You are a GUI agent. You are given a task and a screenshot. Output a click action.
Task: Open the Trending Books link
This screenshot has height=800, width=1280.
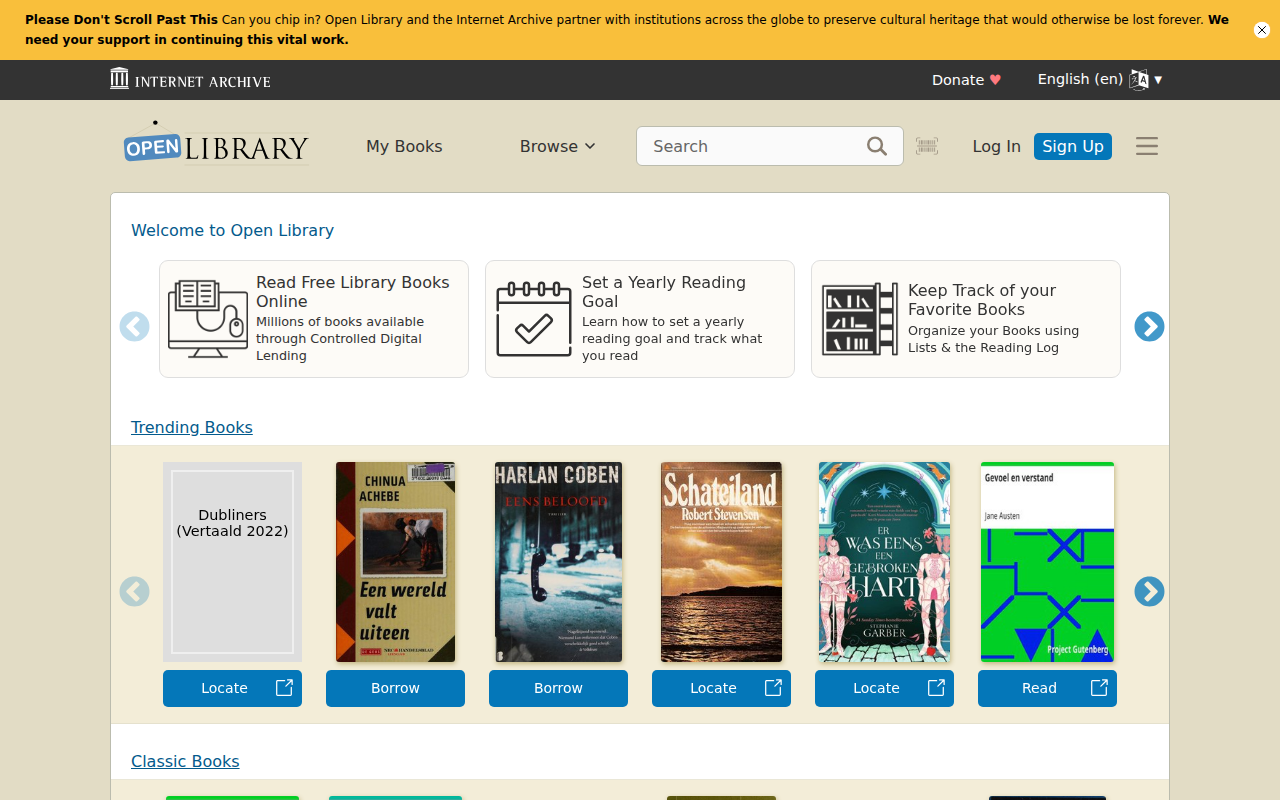(192, 427)
